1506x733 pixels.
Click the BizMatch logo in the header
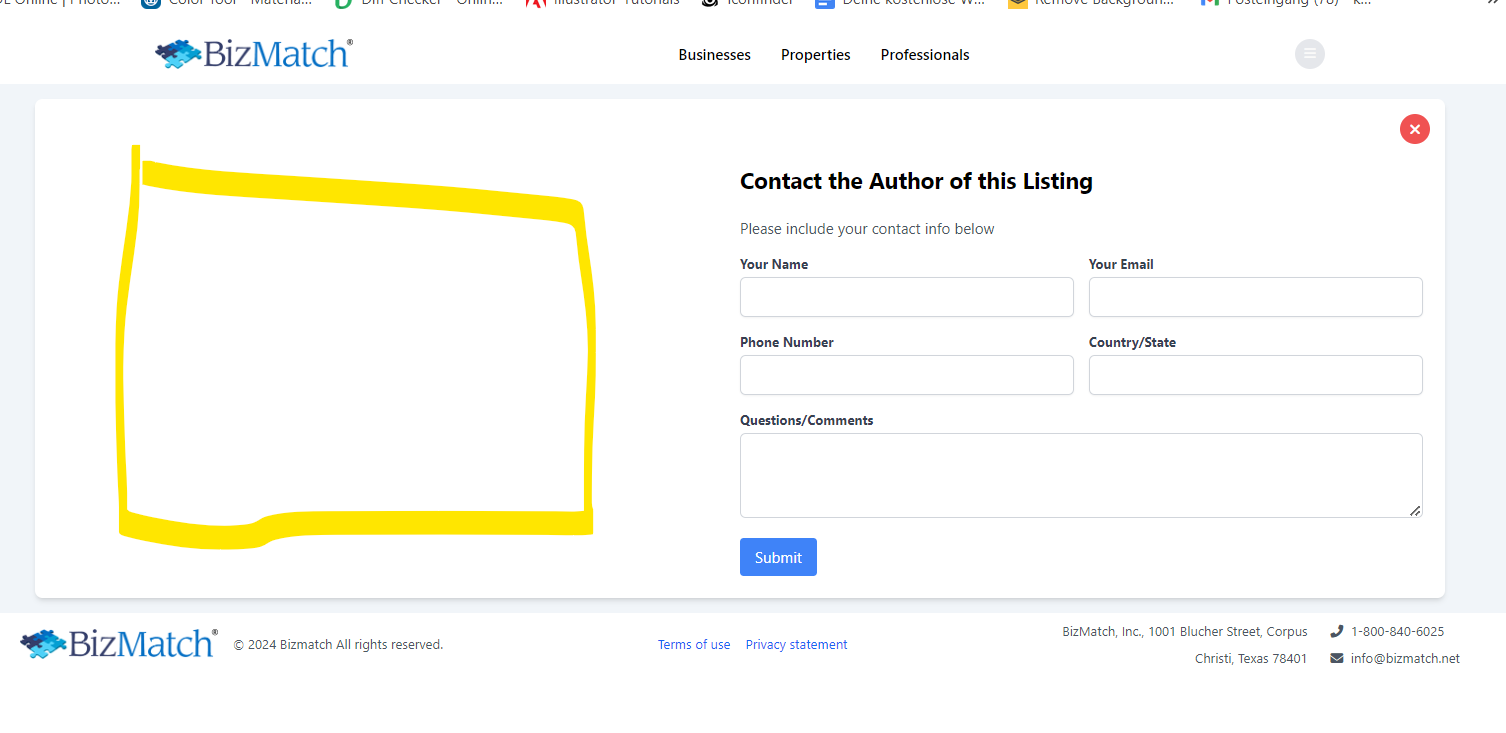click(x=254, y=54)
